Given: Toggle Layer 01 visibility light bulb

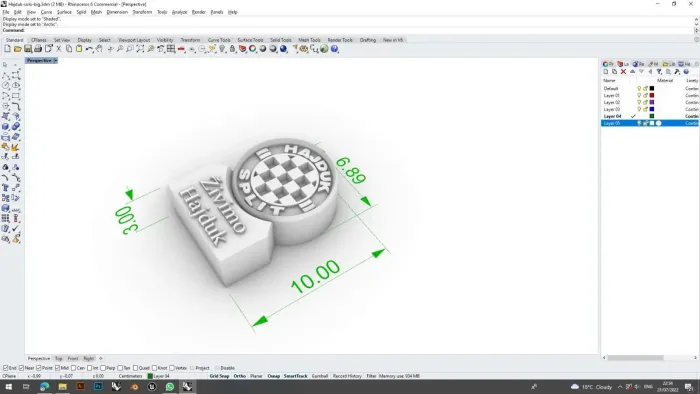Looking at the screenshot, I should click(x=639, y=95).
